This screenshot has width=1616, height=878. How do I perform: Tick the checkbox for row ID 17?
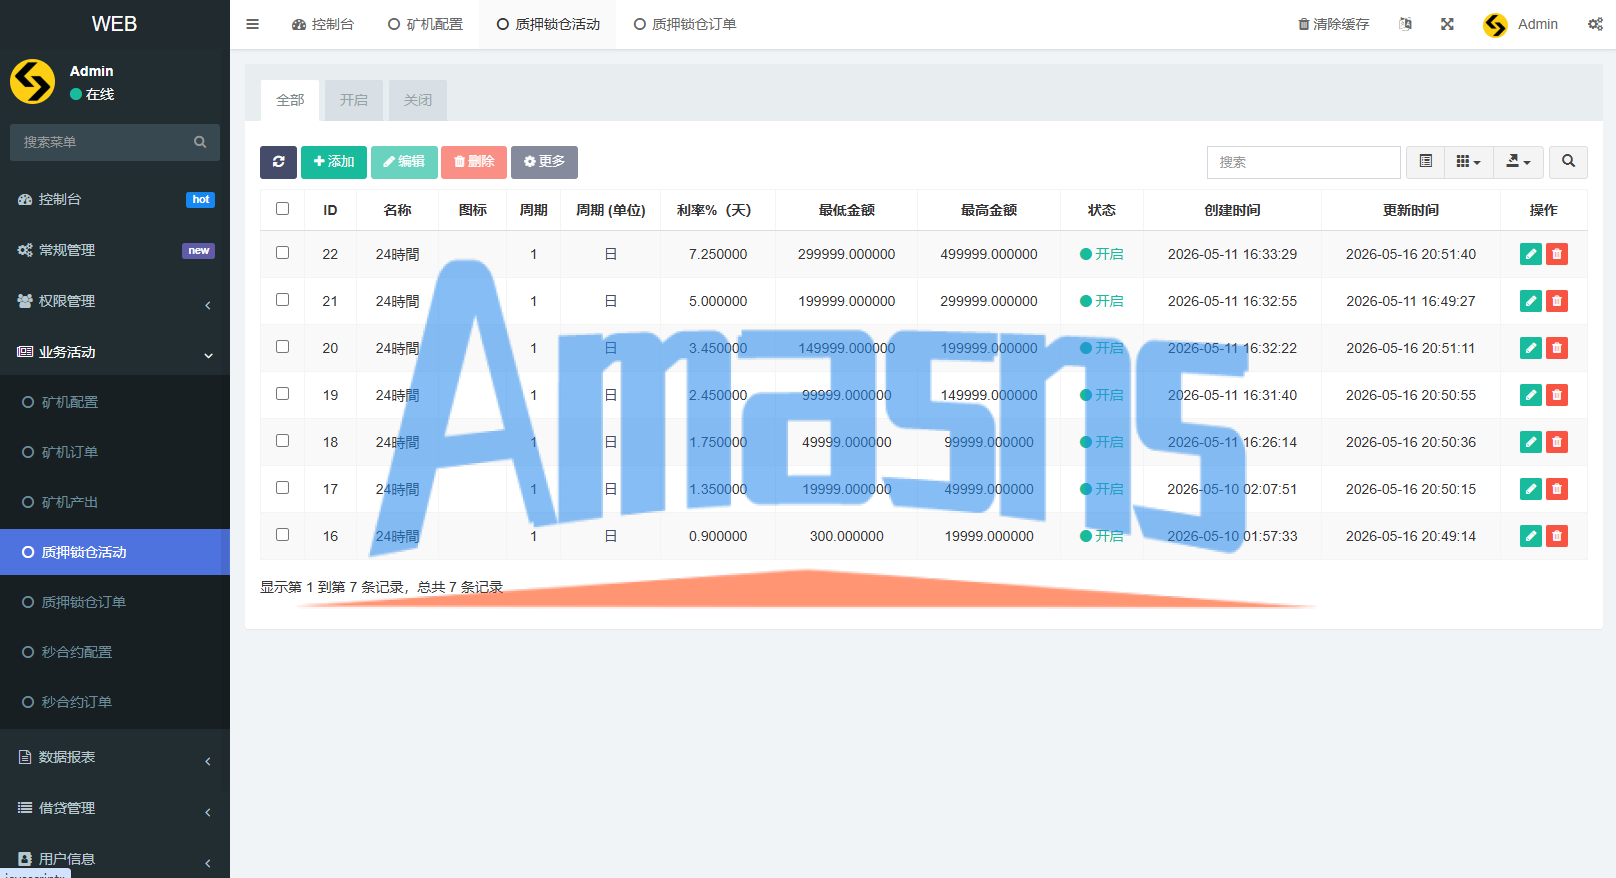click(x=282, y=488)
